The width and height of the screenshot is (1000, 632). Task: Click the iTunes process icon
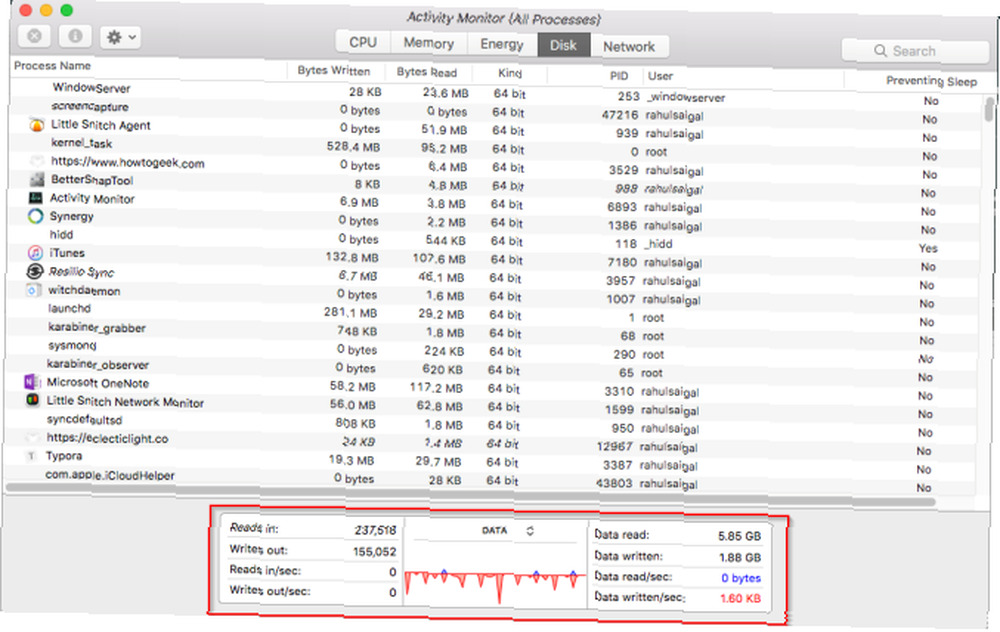[35, 253]
